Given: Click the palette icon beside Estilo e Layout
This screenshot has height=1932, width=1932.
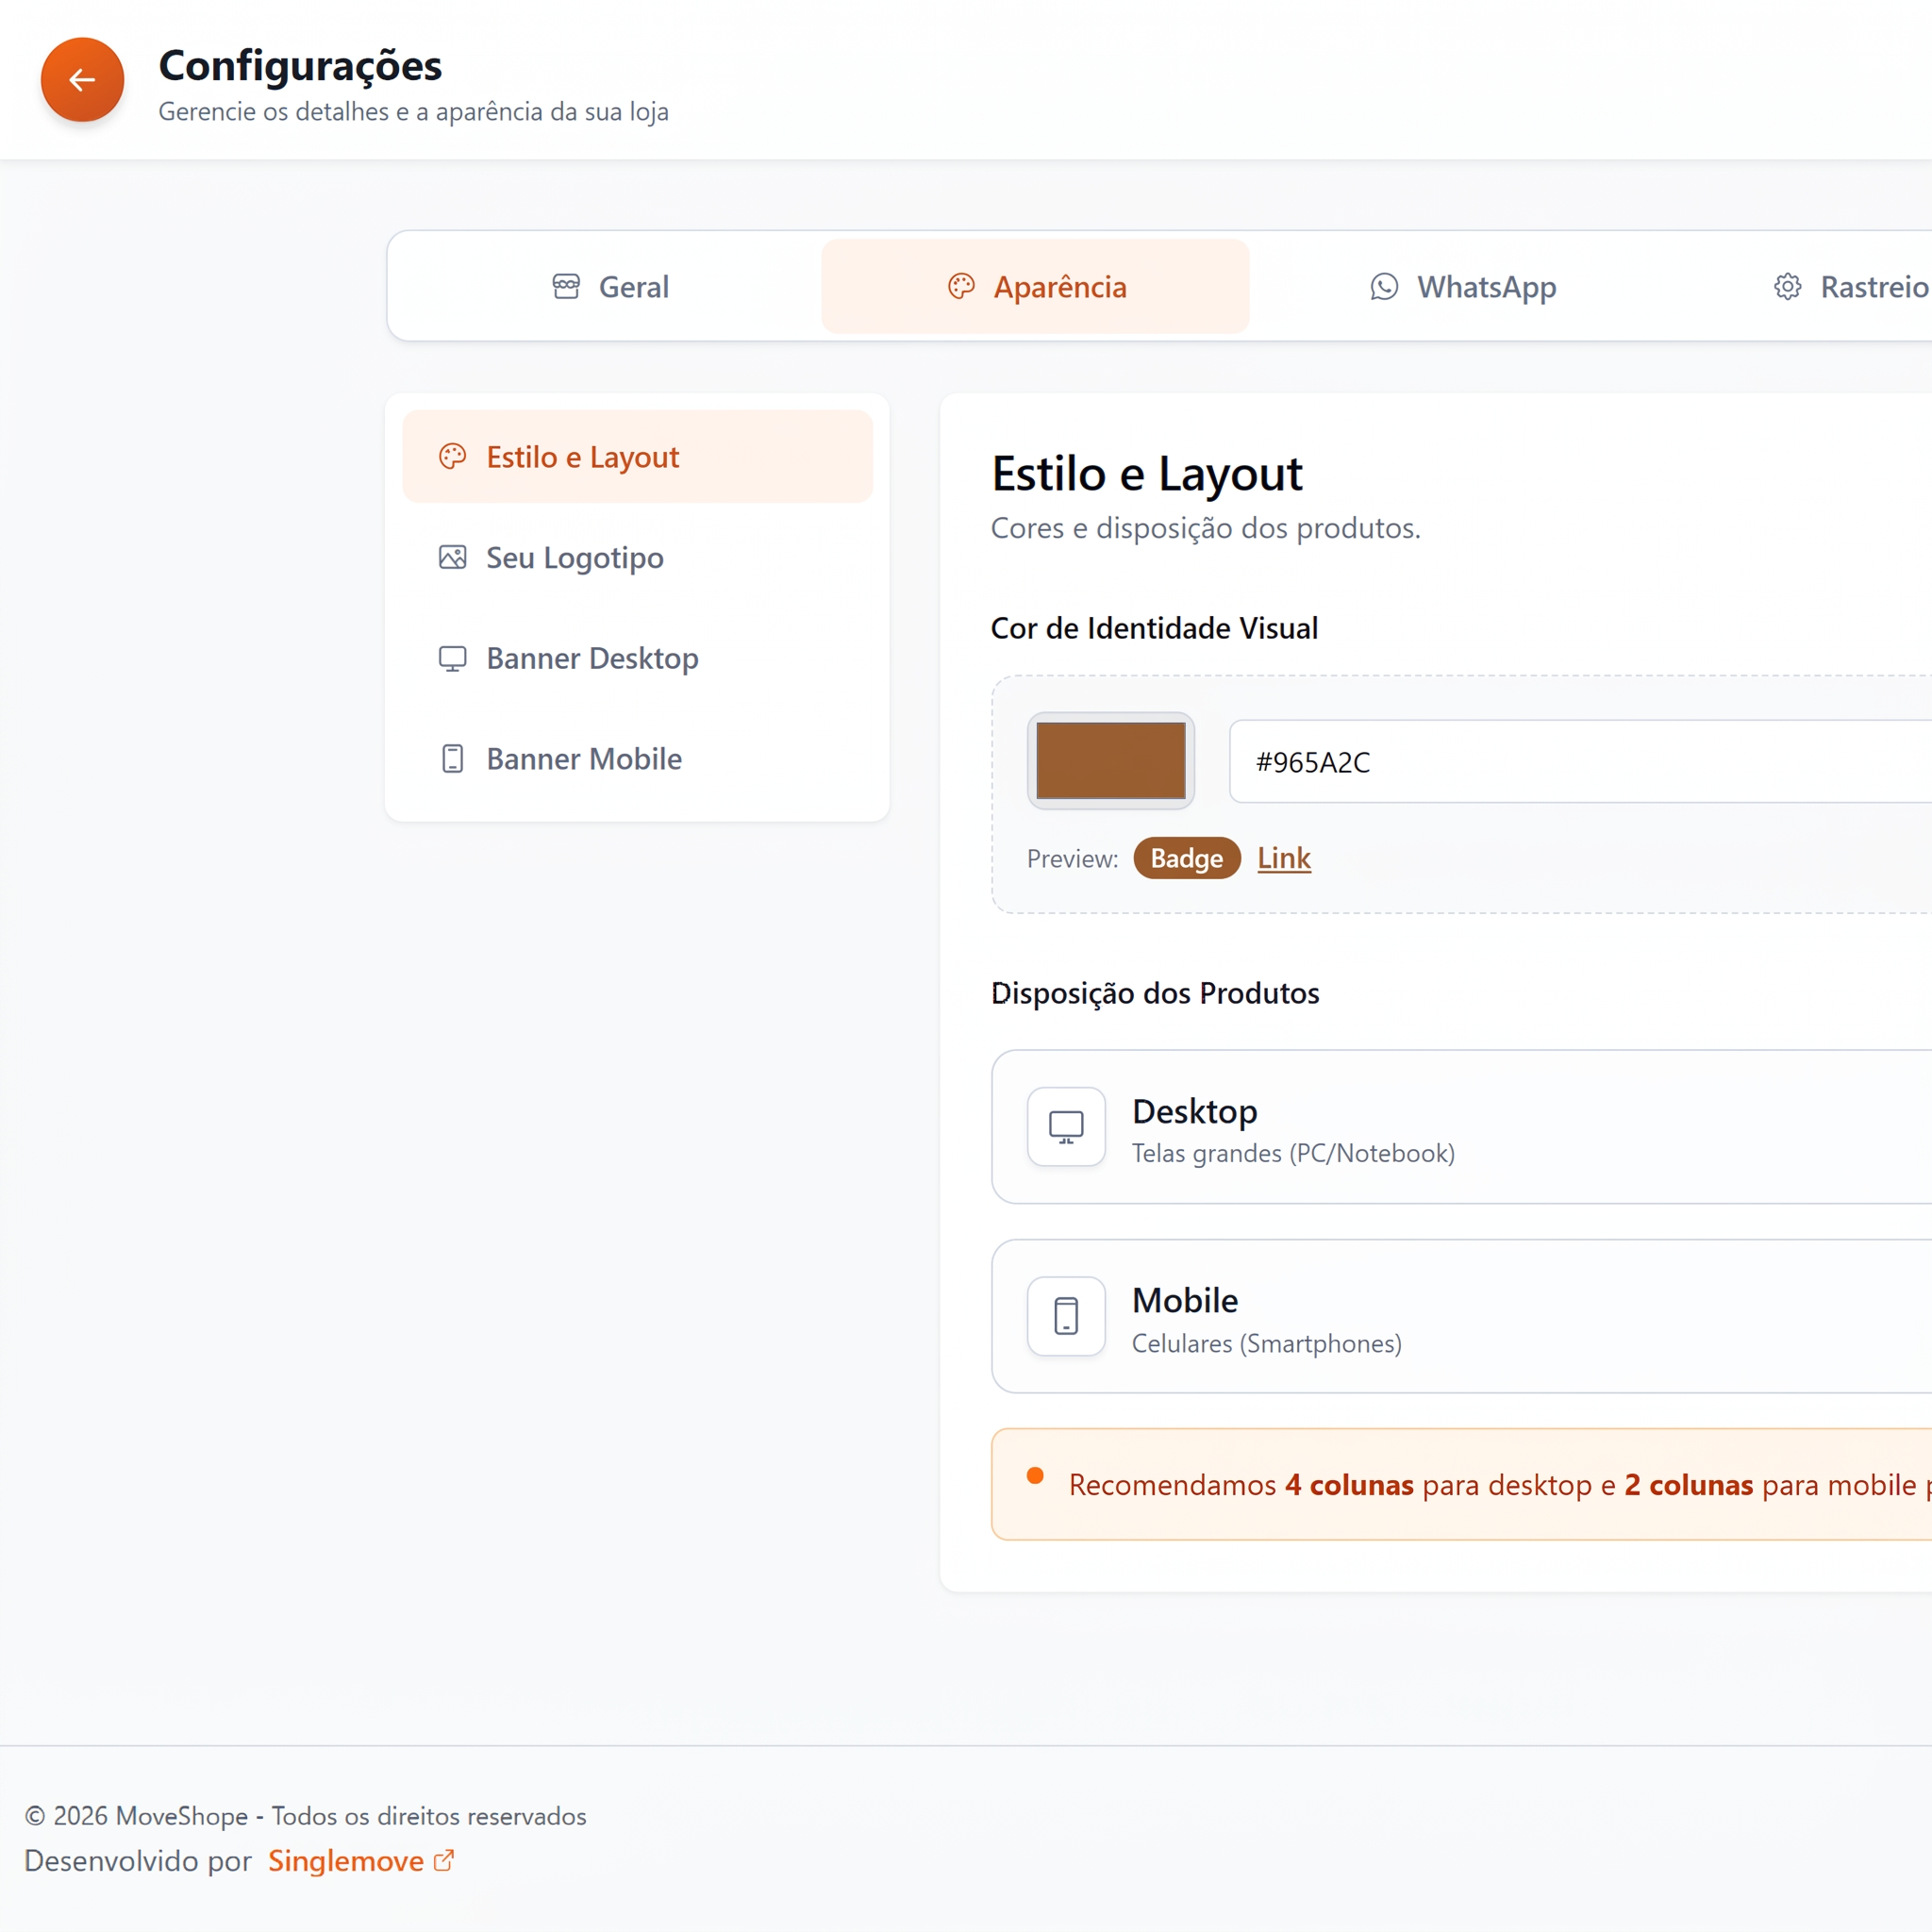Looking at the screenshot, I should point(453,457).
